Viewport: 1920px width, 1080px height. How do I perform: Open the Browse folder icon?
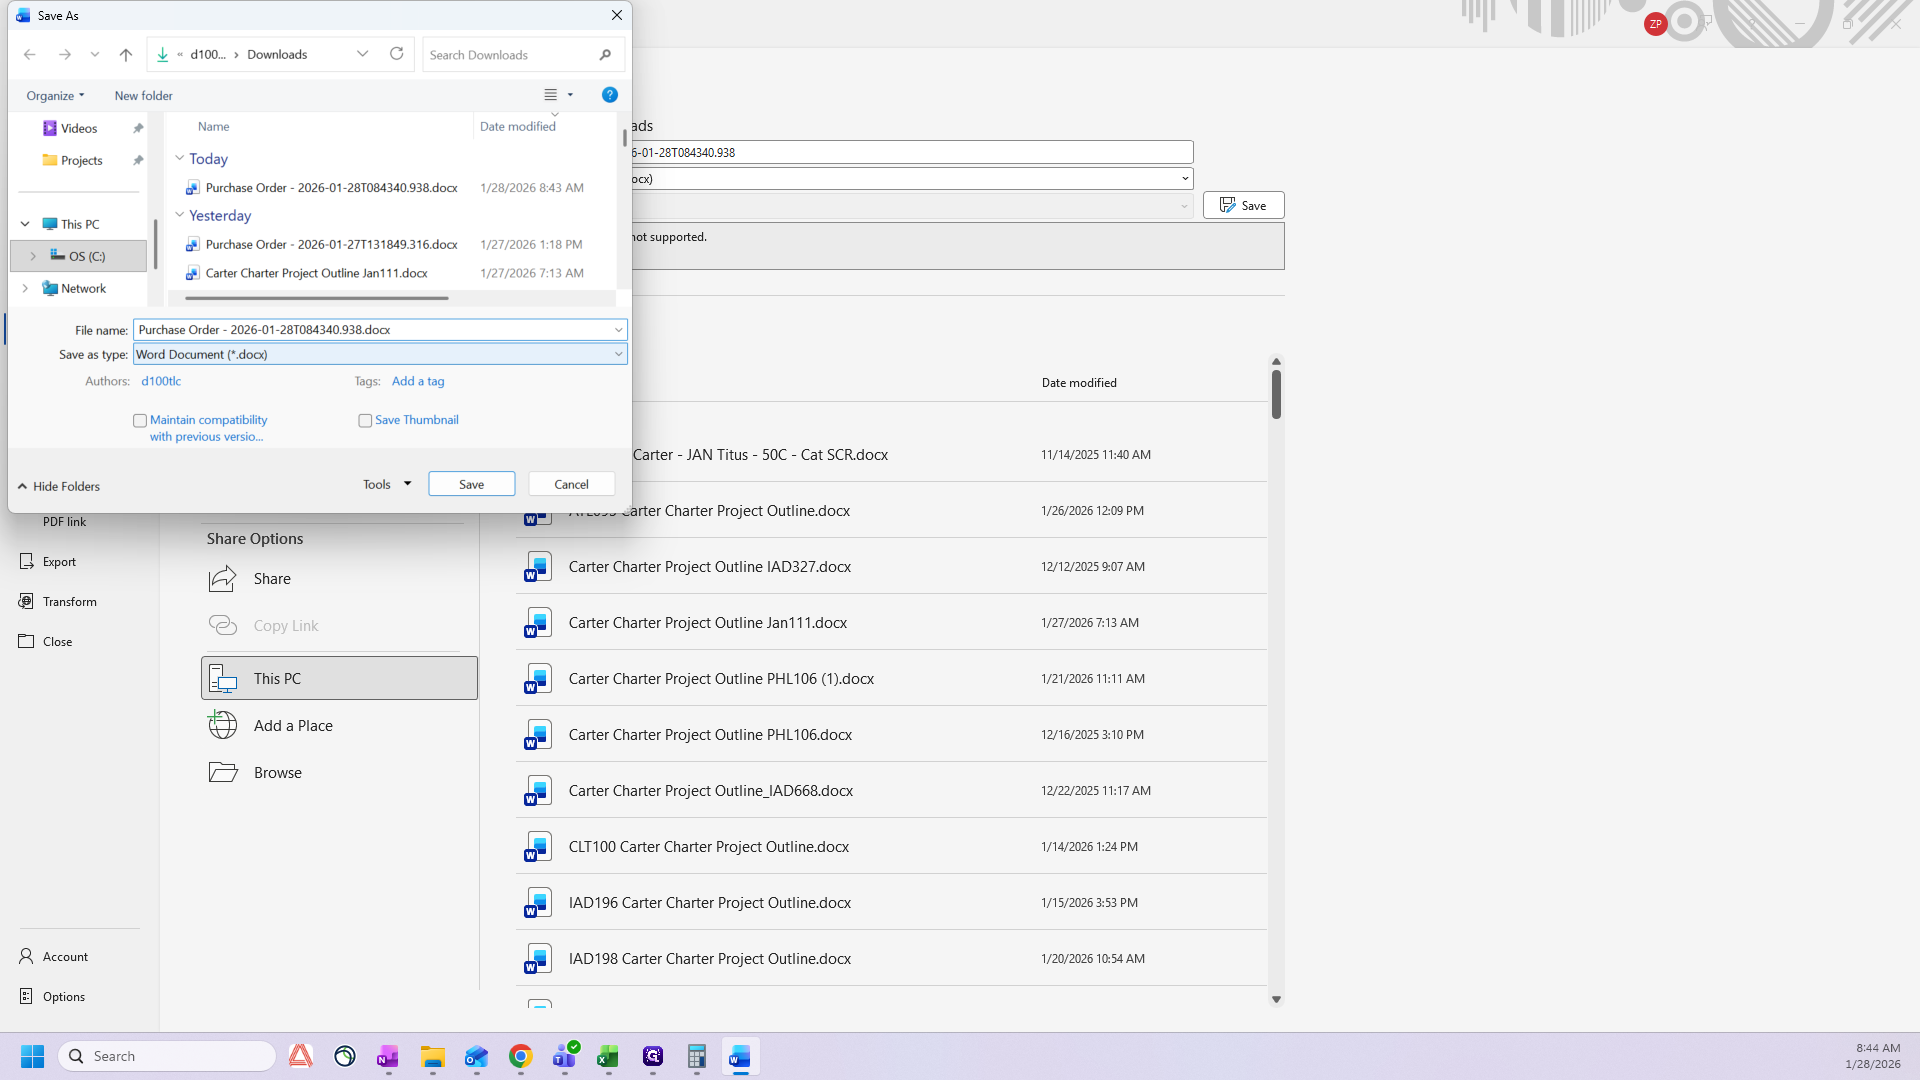222,772
